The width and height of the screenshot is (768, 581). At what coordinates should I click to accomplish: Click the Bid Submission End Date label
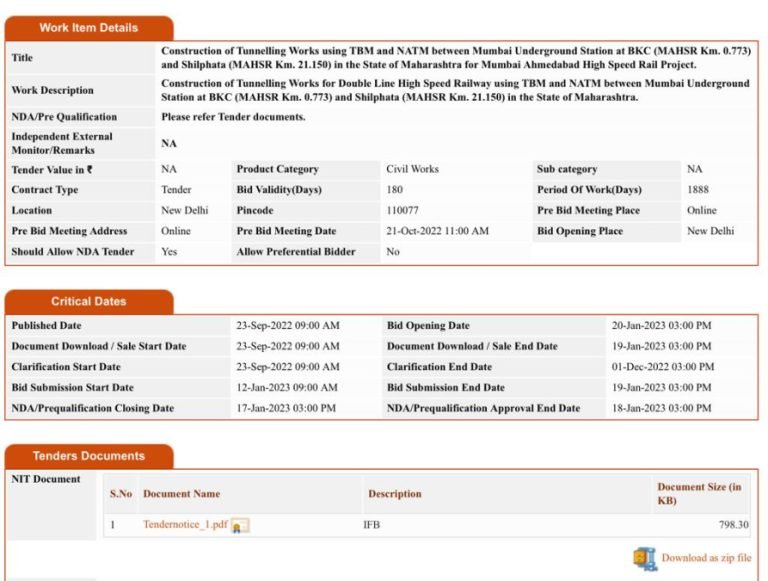coord(446,387)
